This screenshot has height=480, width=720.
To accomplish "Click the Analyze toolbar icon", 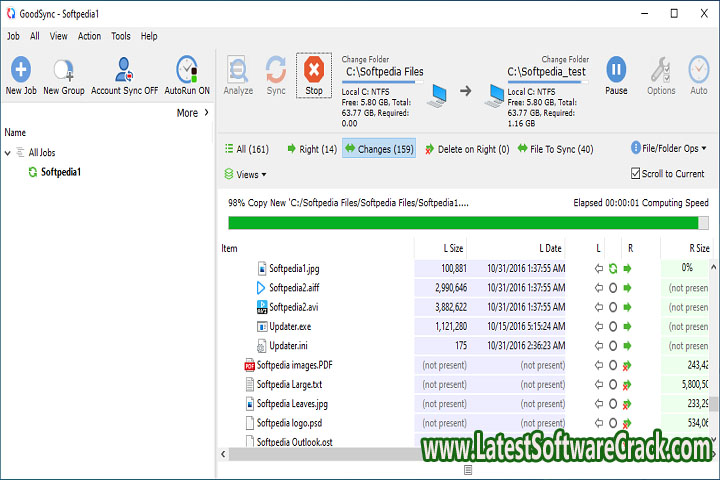I will click(x=238, y=70).
